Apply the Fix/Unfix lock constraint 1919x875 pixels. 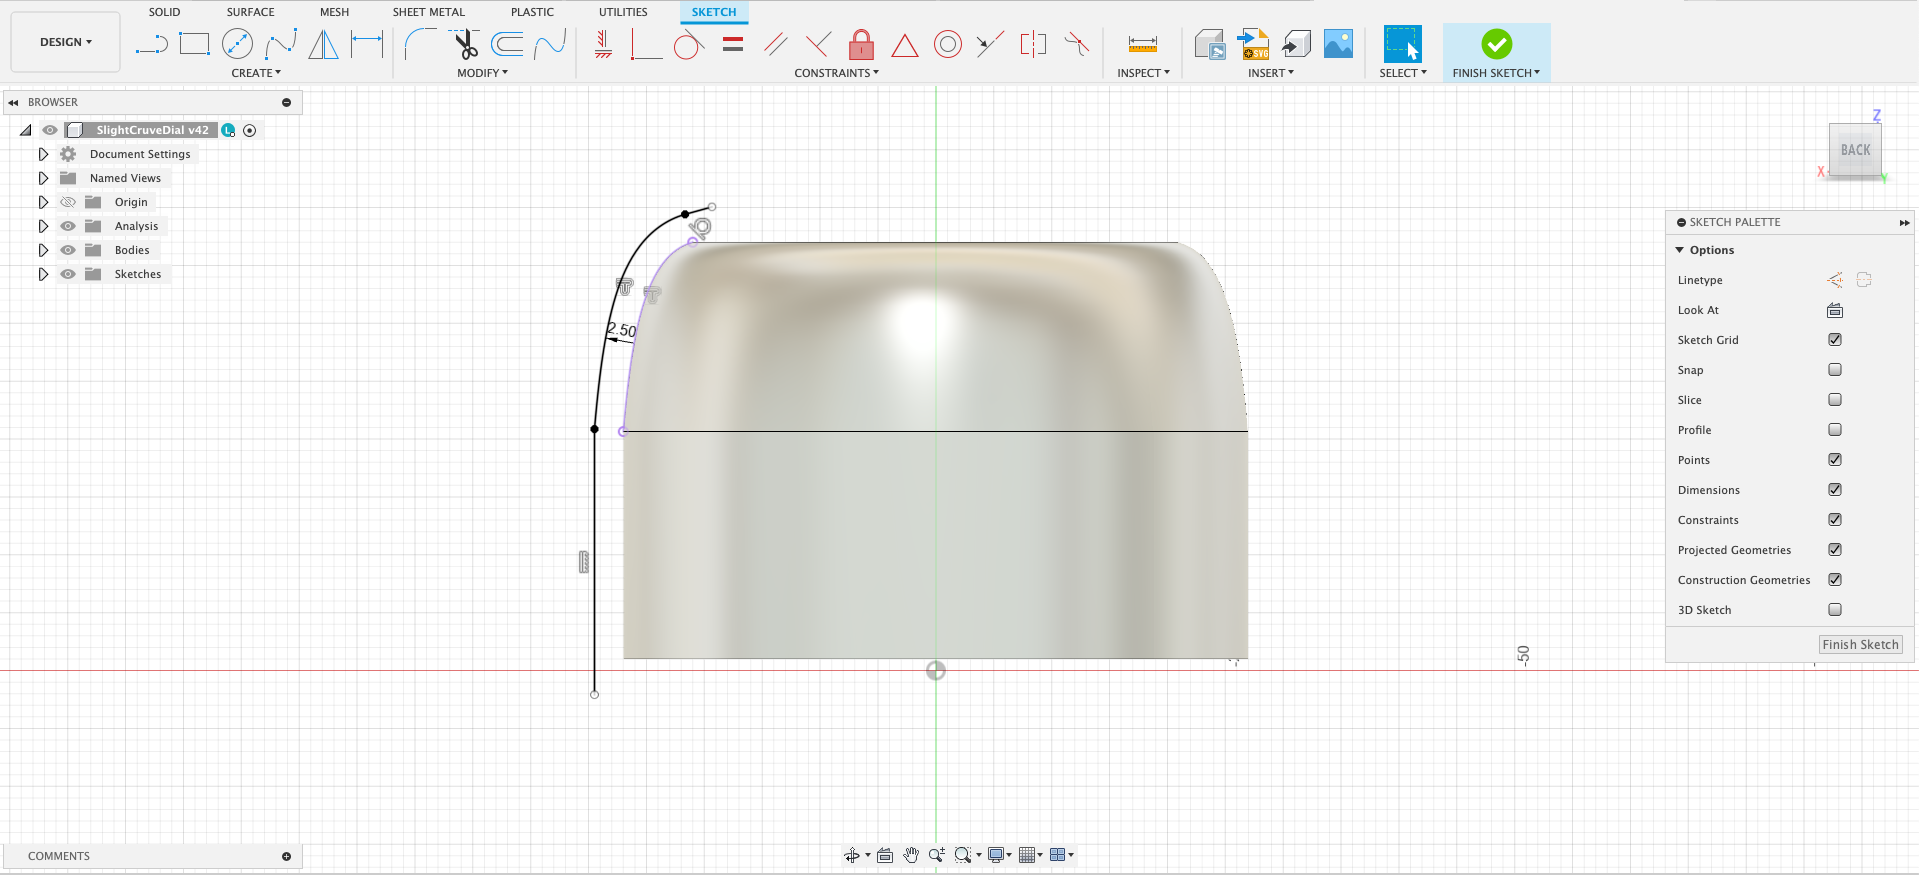tap(861, 44)
